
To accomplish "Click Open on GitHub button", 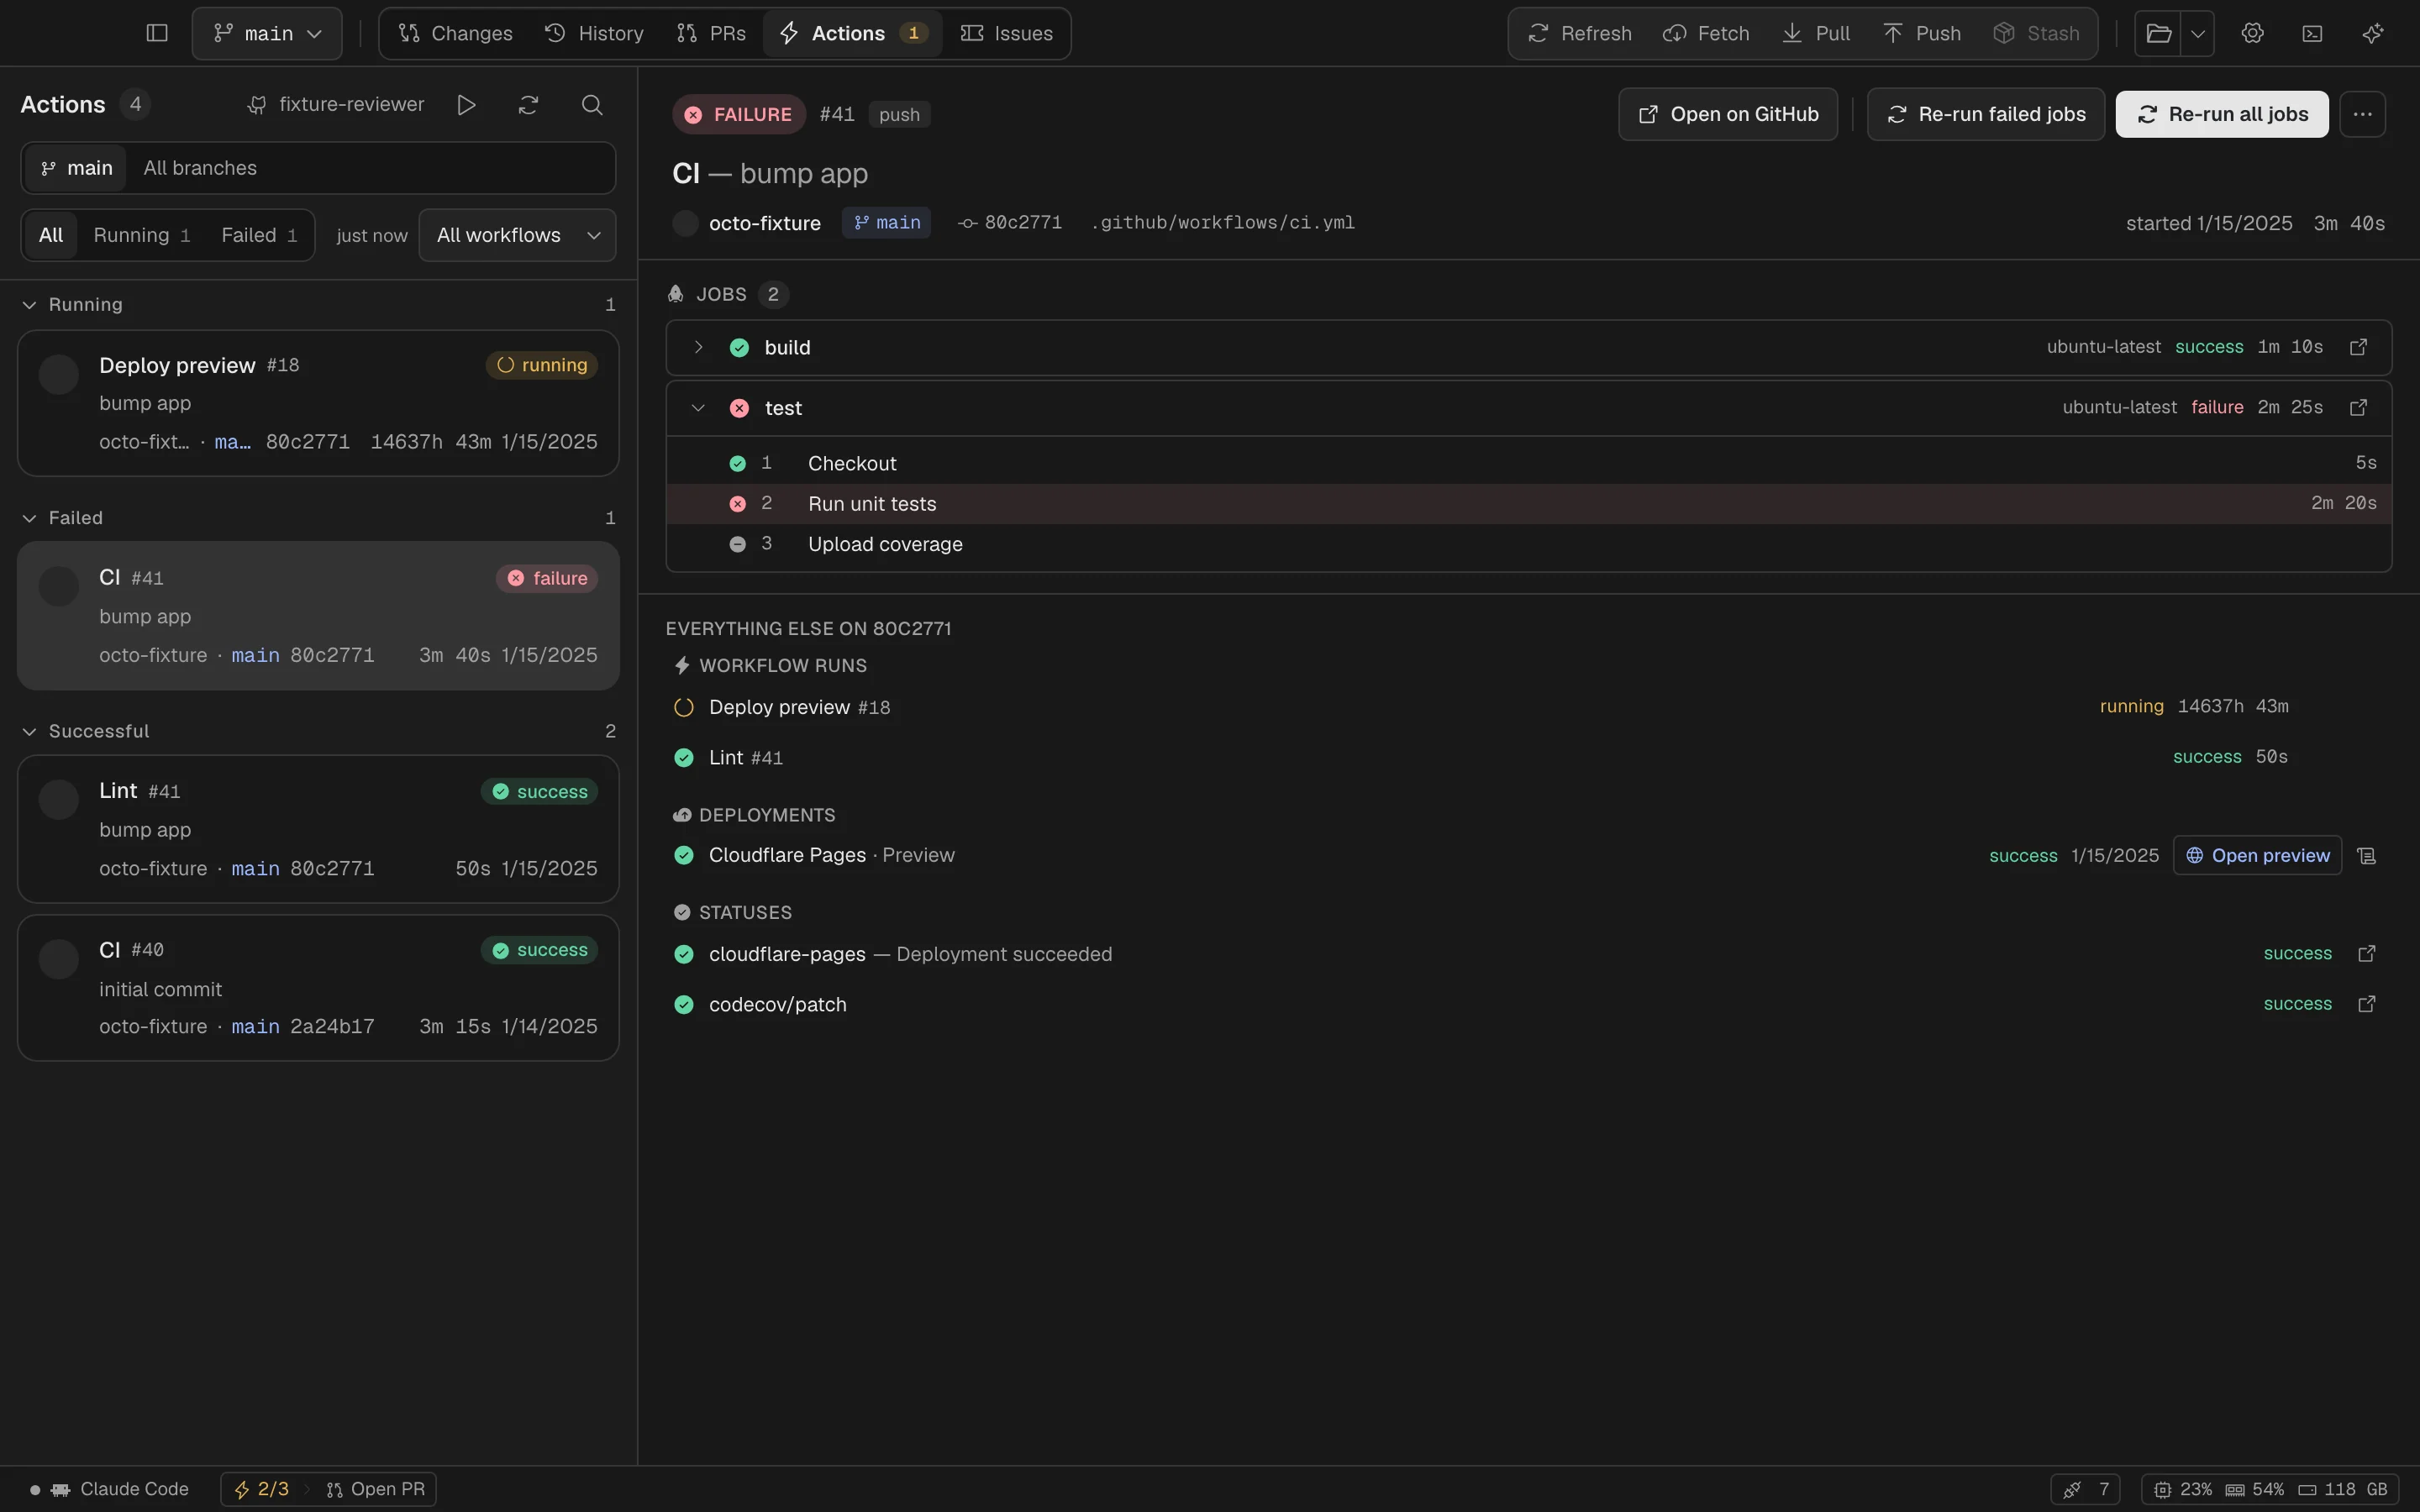I will tap(1728, 114).
